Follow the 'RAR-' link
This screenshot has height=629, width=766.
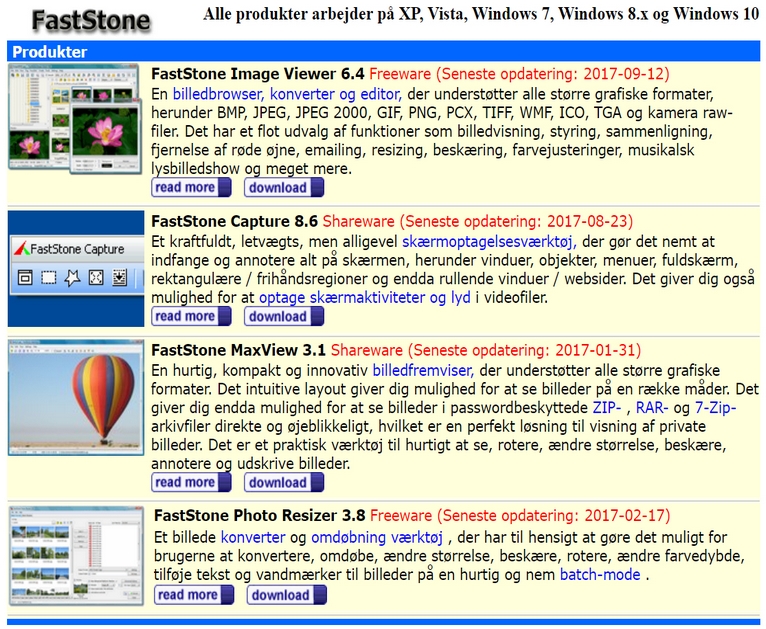pyautogui.click(x=652, y=407)
